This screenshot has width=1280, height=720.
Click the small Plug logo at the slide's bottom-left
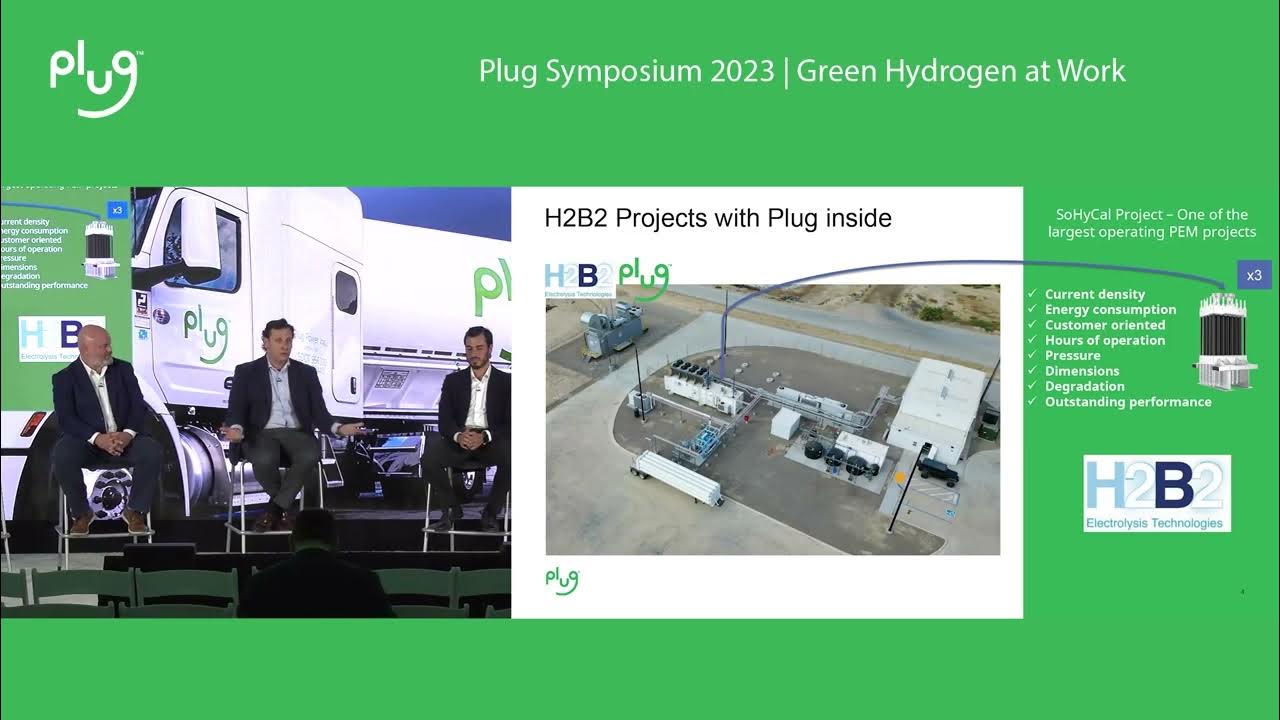point(562,580)
